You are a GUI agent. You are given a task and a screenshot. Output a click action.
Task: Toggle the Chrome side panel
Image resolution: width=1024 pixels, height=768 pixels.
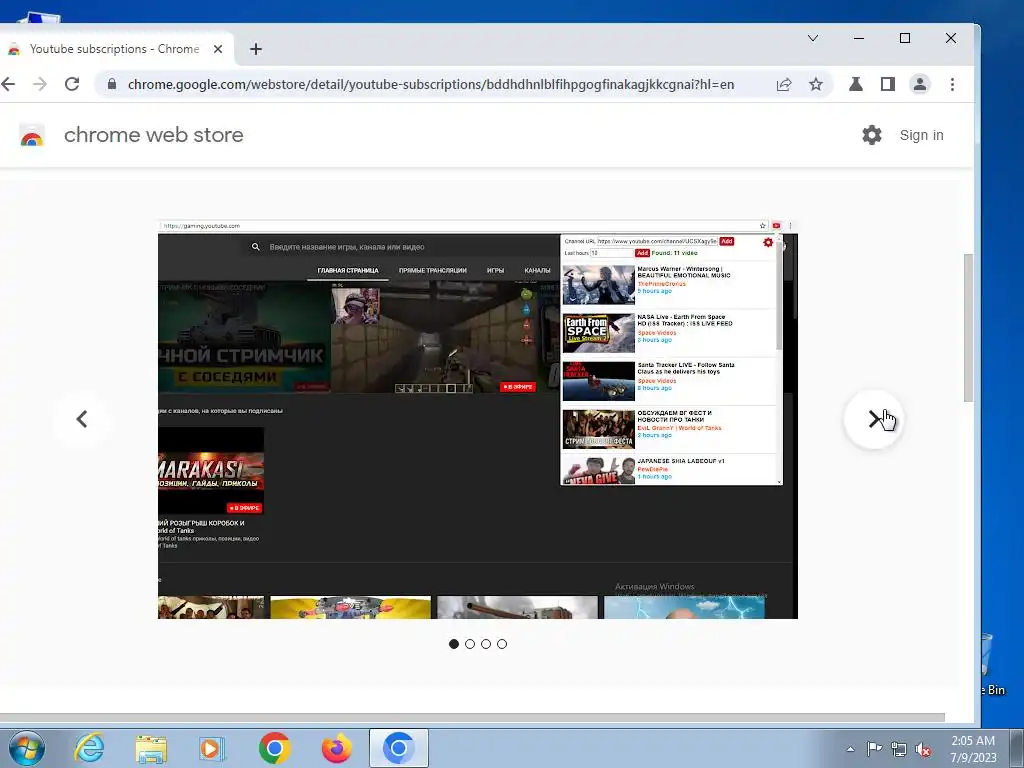pyautogui.click(x=888, y=84)
